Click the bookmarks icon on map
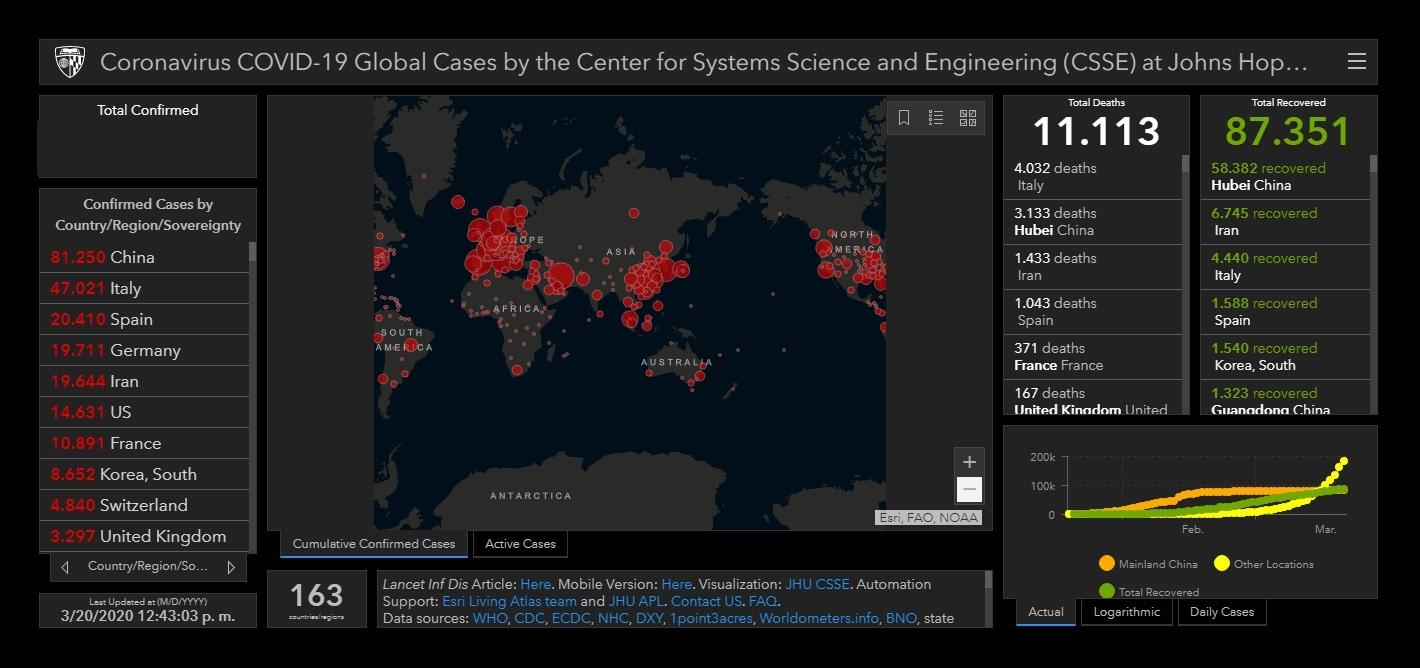The width and height of the screenshot is (1420, 668). (904, 118)
